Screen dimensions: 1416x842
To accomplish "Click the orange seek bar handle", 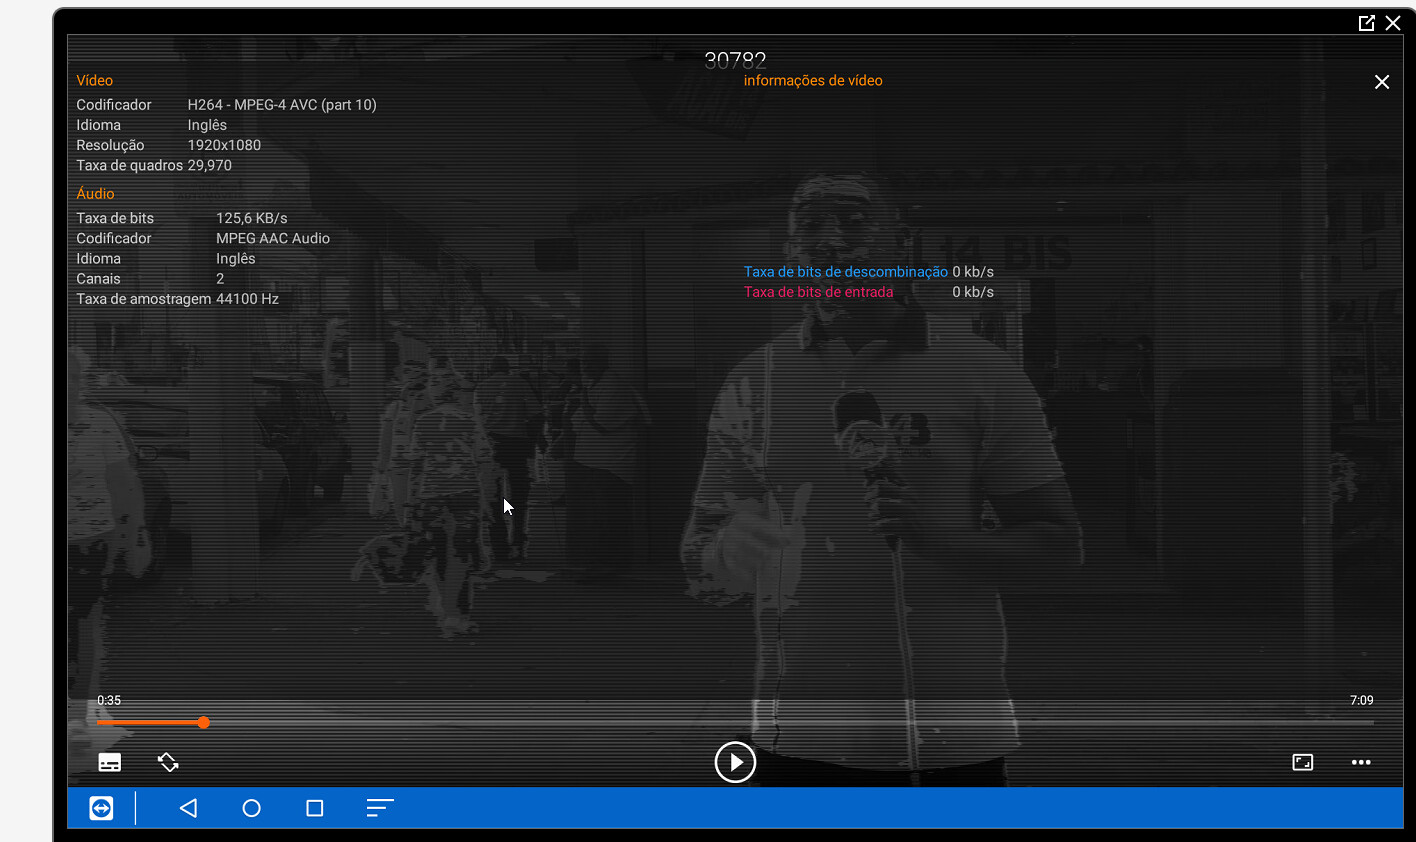I will pyautogui.click(x=203, y=722).
